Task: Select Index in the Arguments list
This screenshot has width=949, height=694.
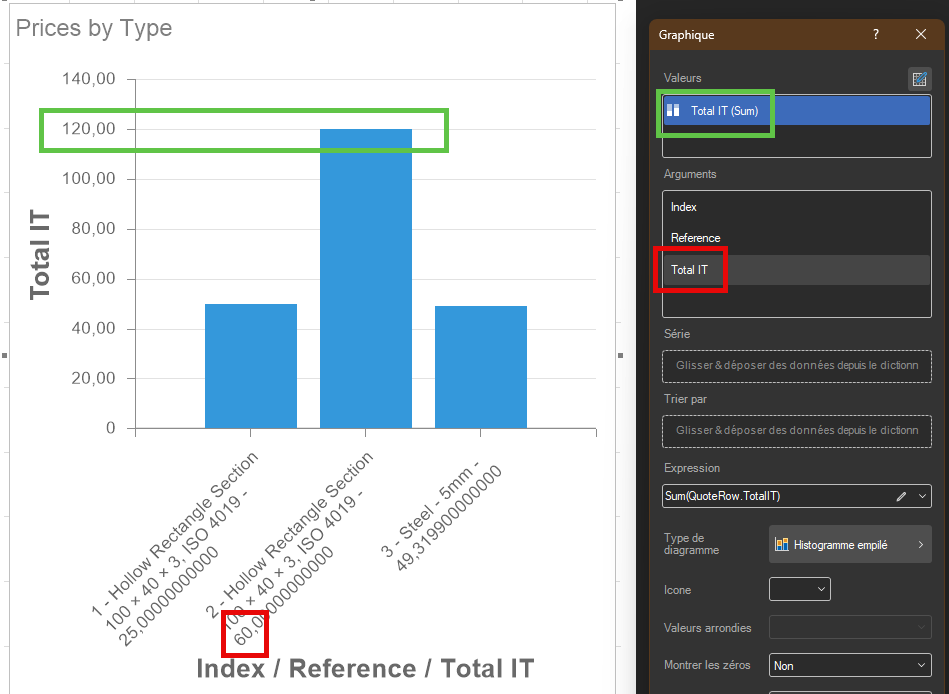Action: point(684,207)
